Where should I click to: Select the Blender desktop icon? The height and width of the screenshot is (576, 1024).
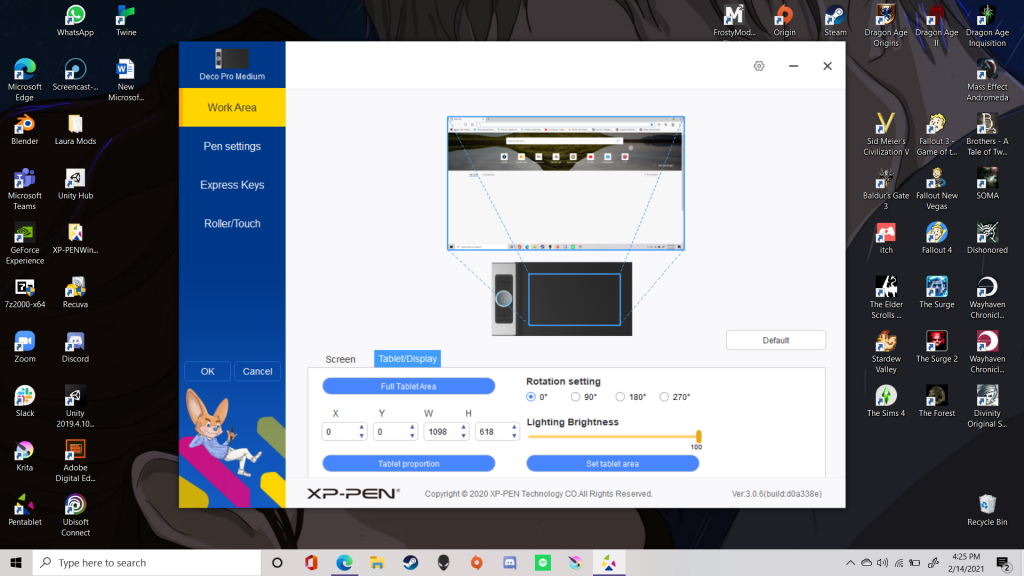25,129
